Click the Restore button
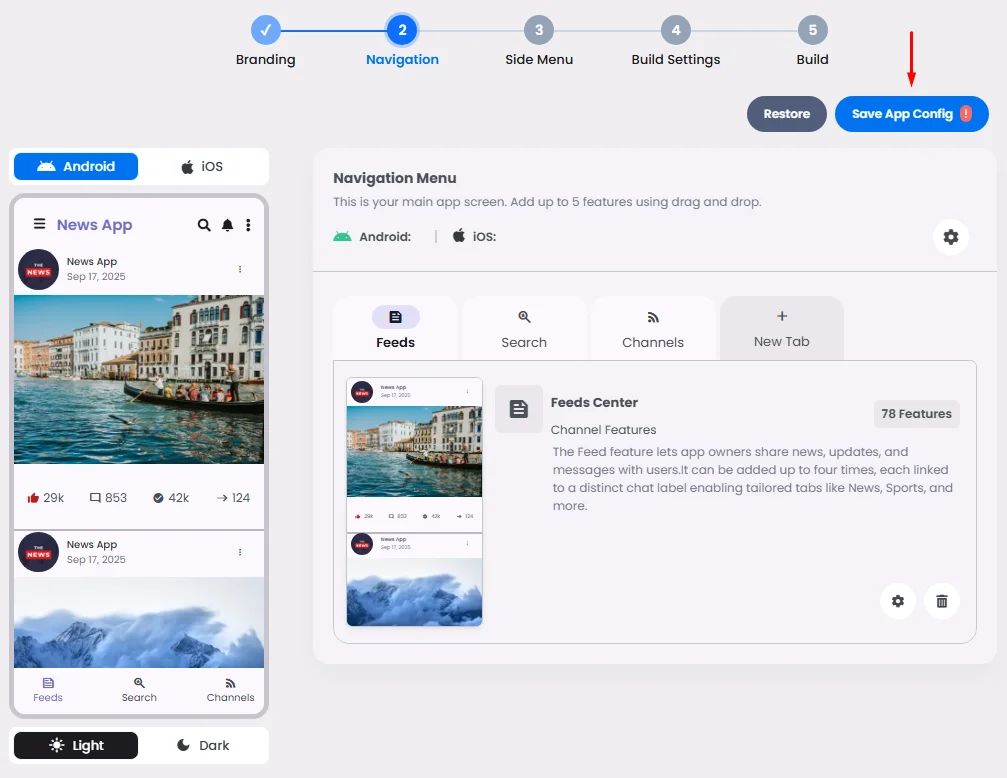1007x778 pixels. [x=786, y=114]
